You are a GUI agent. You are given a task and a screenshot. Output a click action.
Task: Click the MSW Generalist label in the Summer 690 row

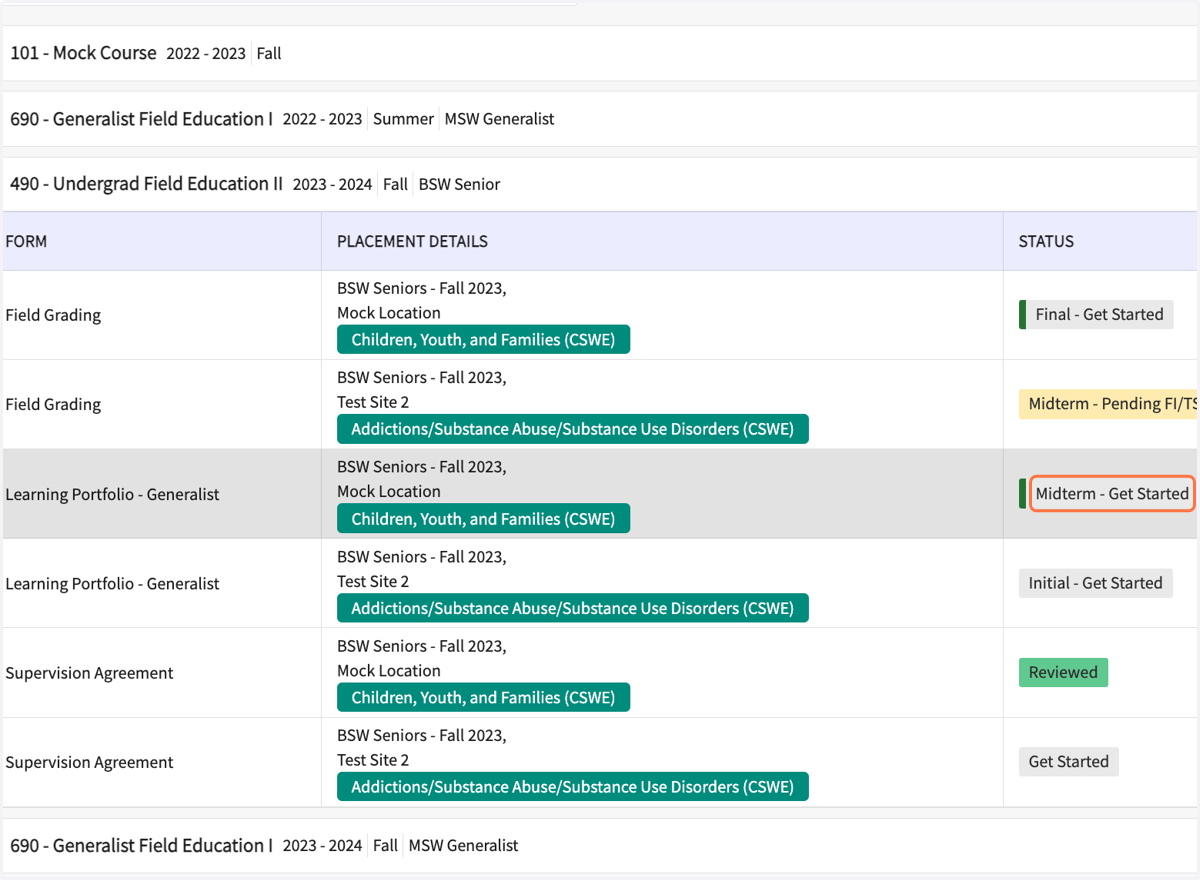point(499,119)
